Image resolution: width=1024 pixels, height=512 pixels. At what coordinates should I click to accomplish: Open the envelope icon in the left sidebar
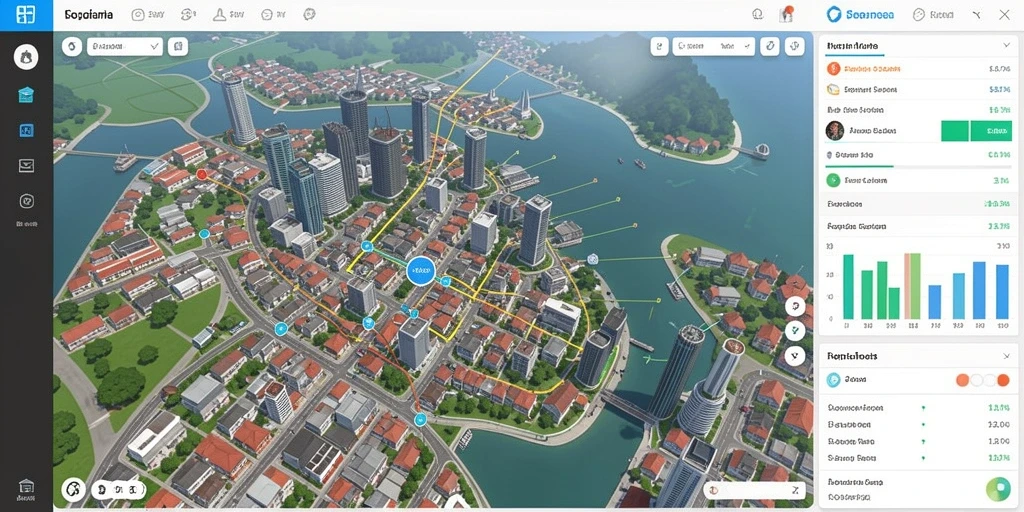26,165
